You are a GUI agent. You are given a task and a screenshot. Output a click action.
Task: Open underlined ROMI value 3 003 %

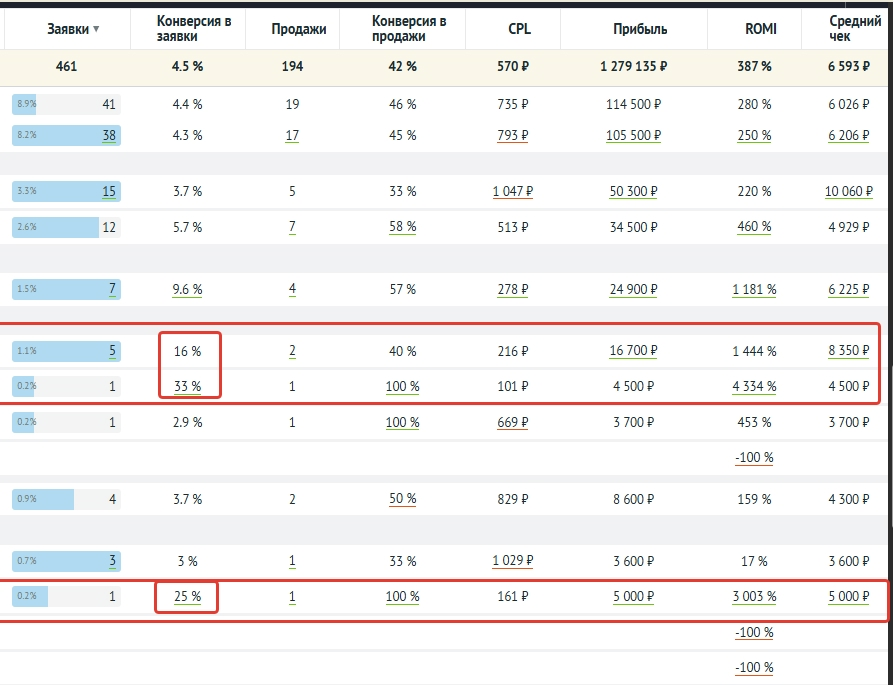754,597
